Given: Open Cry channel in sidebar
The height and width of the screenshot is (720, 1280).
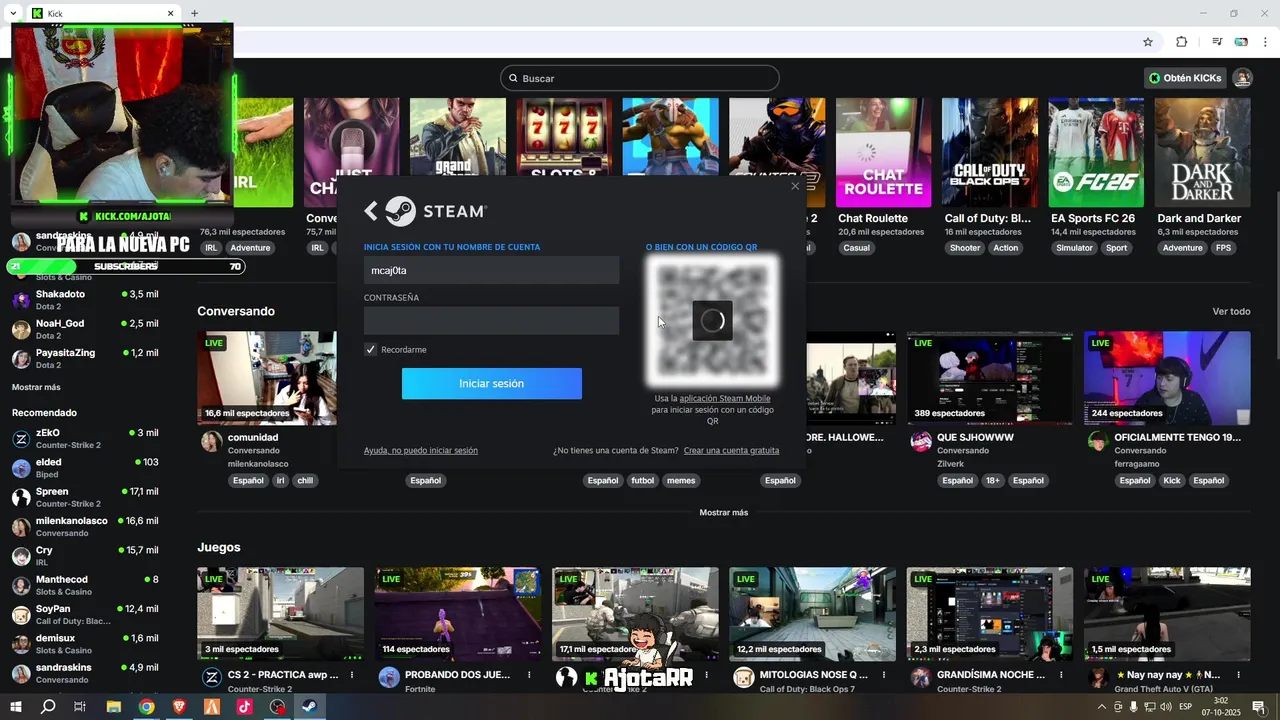Looking at the screenshot, I should tap(85, 556).
